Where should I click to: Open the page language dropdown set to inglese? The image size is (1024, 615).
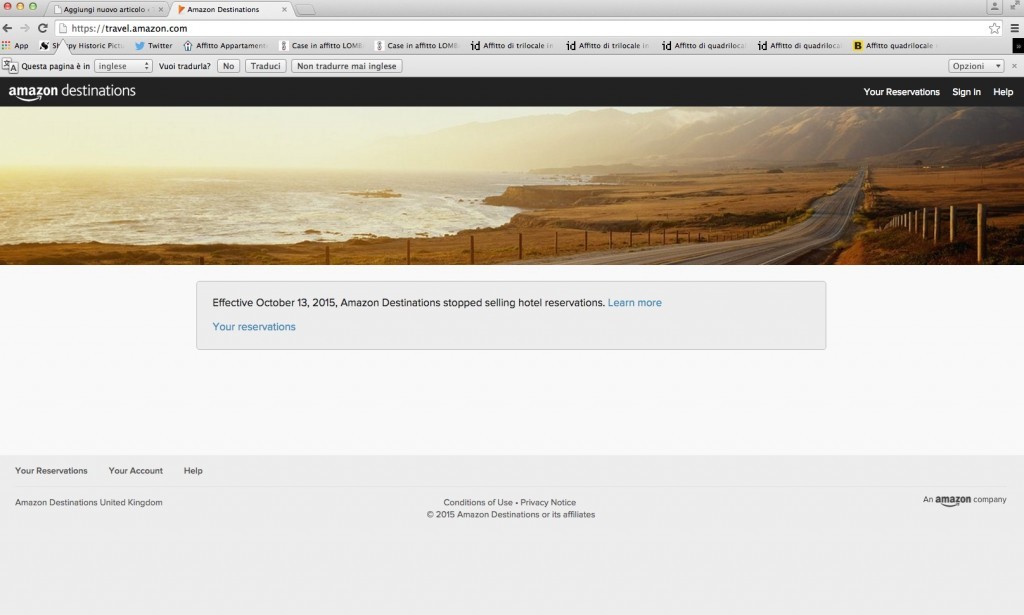(x=122, y=66)
